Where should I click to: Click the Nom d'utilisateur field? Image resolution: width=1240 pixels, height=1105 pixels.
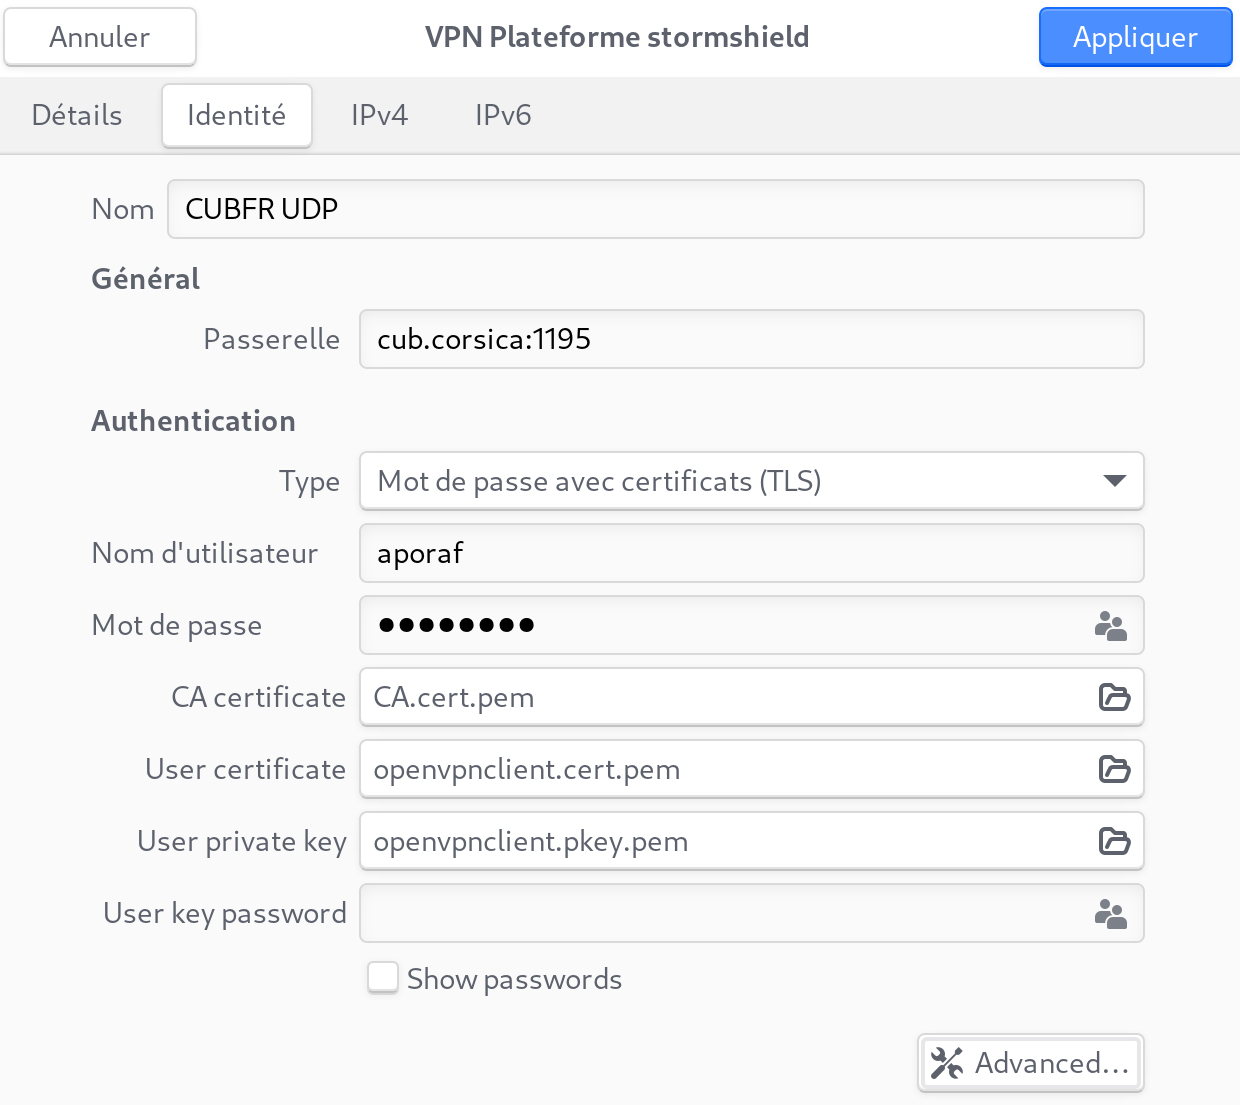(750, 553)
